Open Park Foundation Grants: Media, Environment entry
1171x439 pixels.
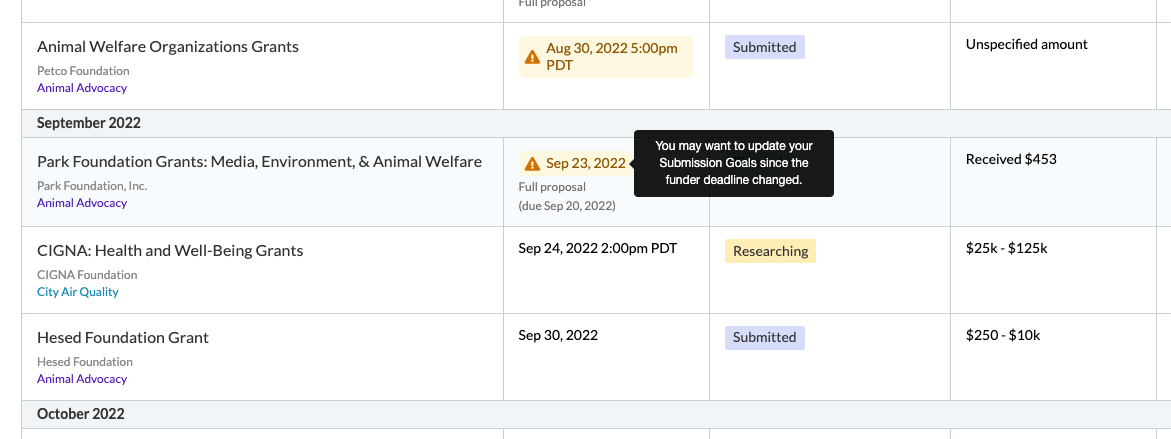click(259, 161)
